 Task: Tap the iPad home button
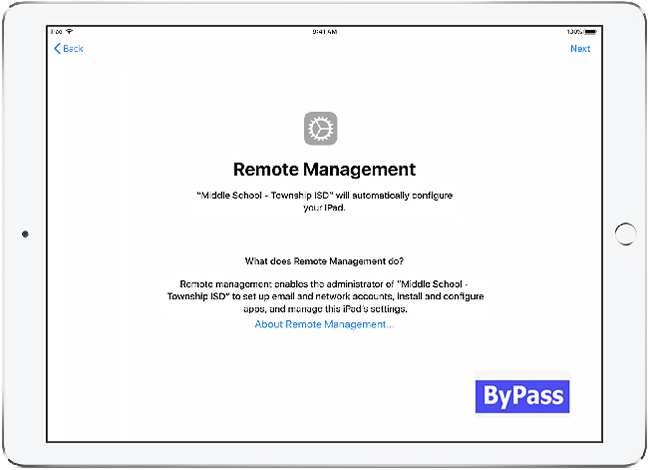click(x=625, y=234)
